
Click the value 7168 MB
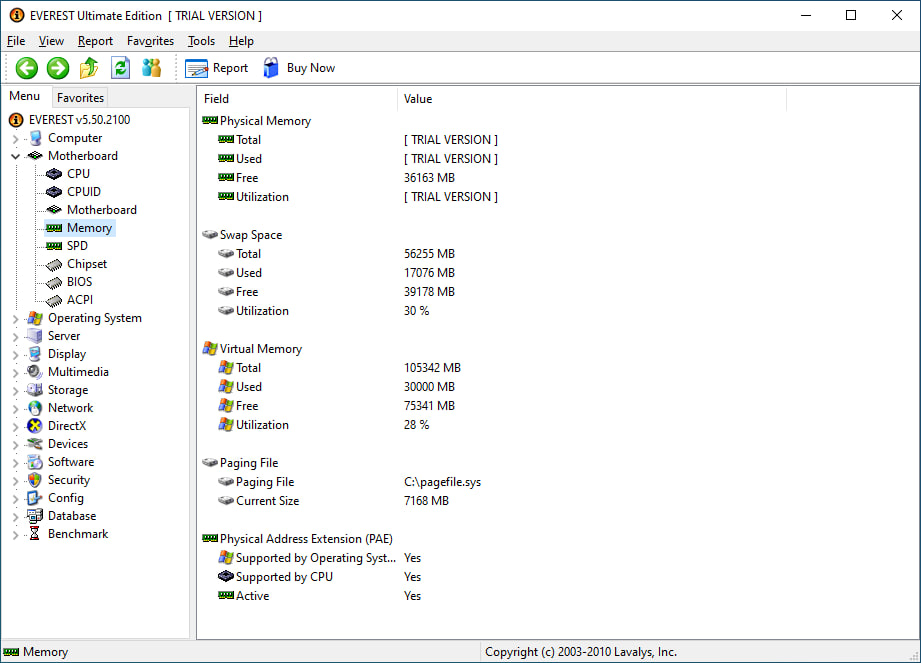426,501
